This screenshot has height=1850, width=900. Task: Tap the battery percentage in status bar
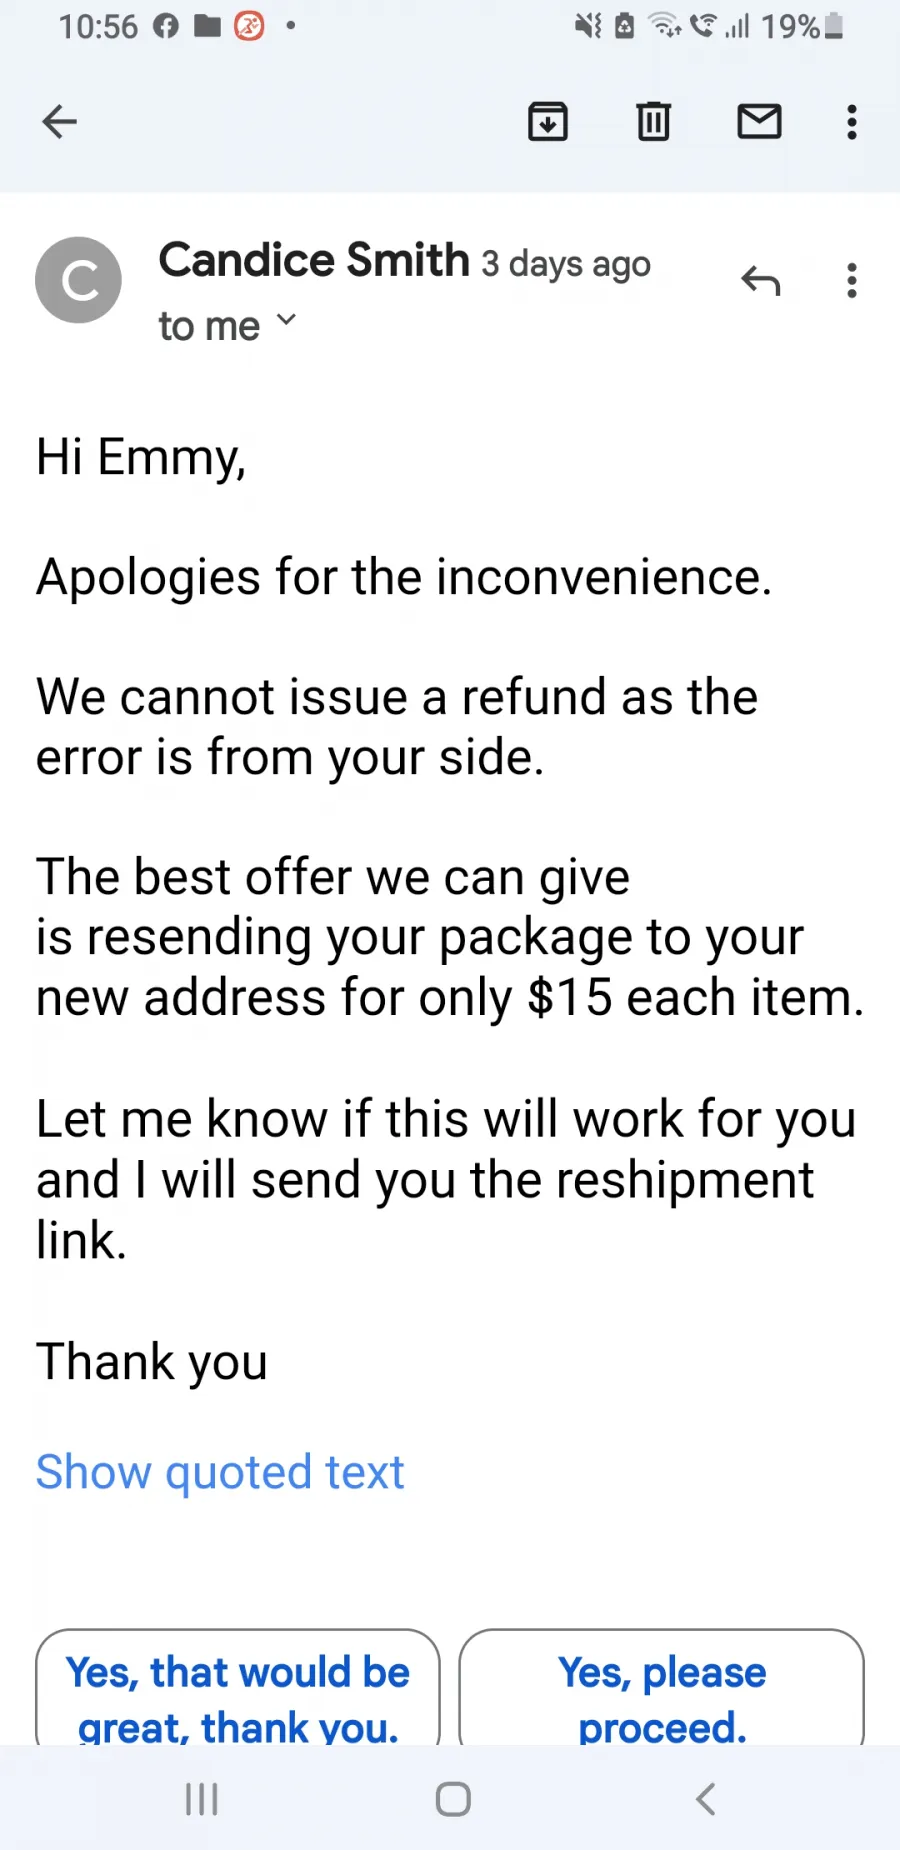click(x=790, y=26)
